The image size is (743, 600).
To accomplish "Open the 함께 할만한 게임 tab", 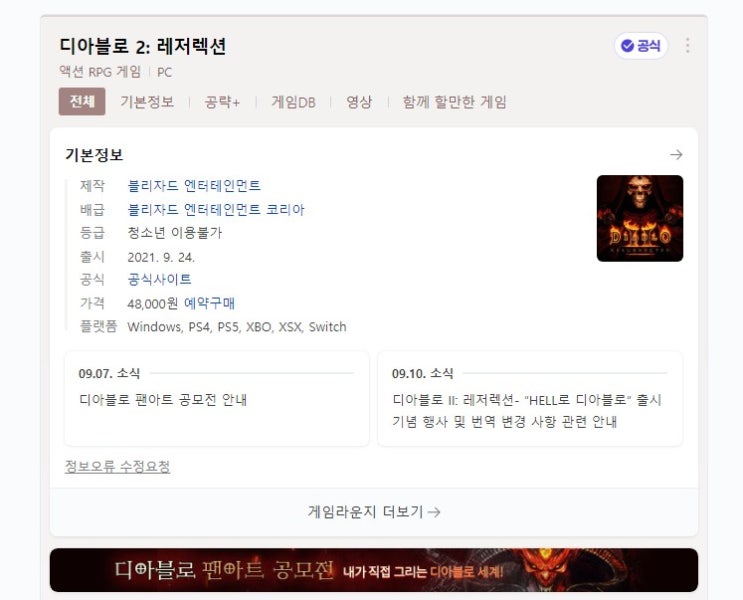I will [x=454, y=102].
